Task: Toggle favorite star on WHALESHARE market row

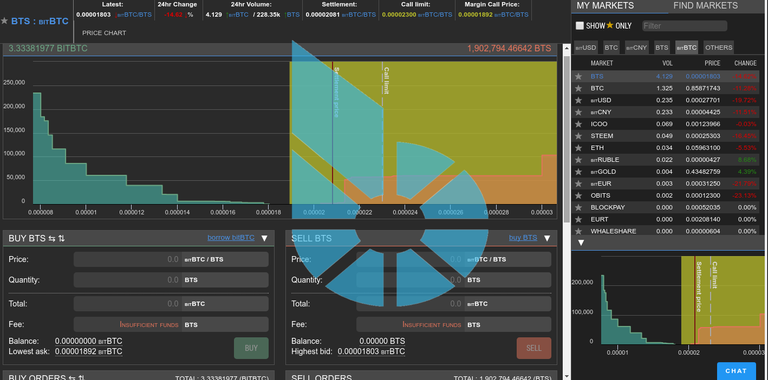Action: 578,231
